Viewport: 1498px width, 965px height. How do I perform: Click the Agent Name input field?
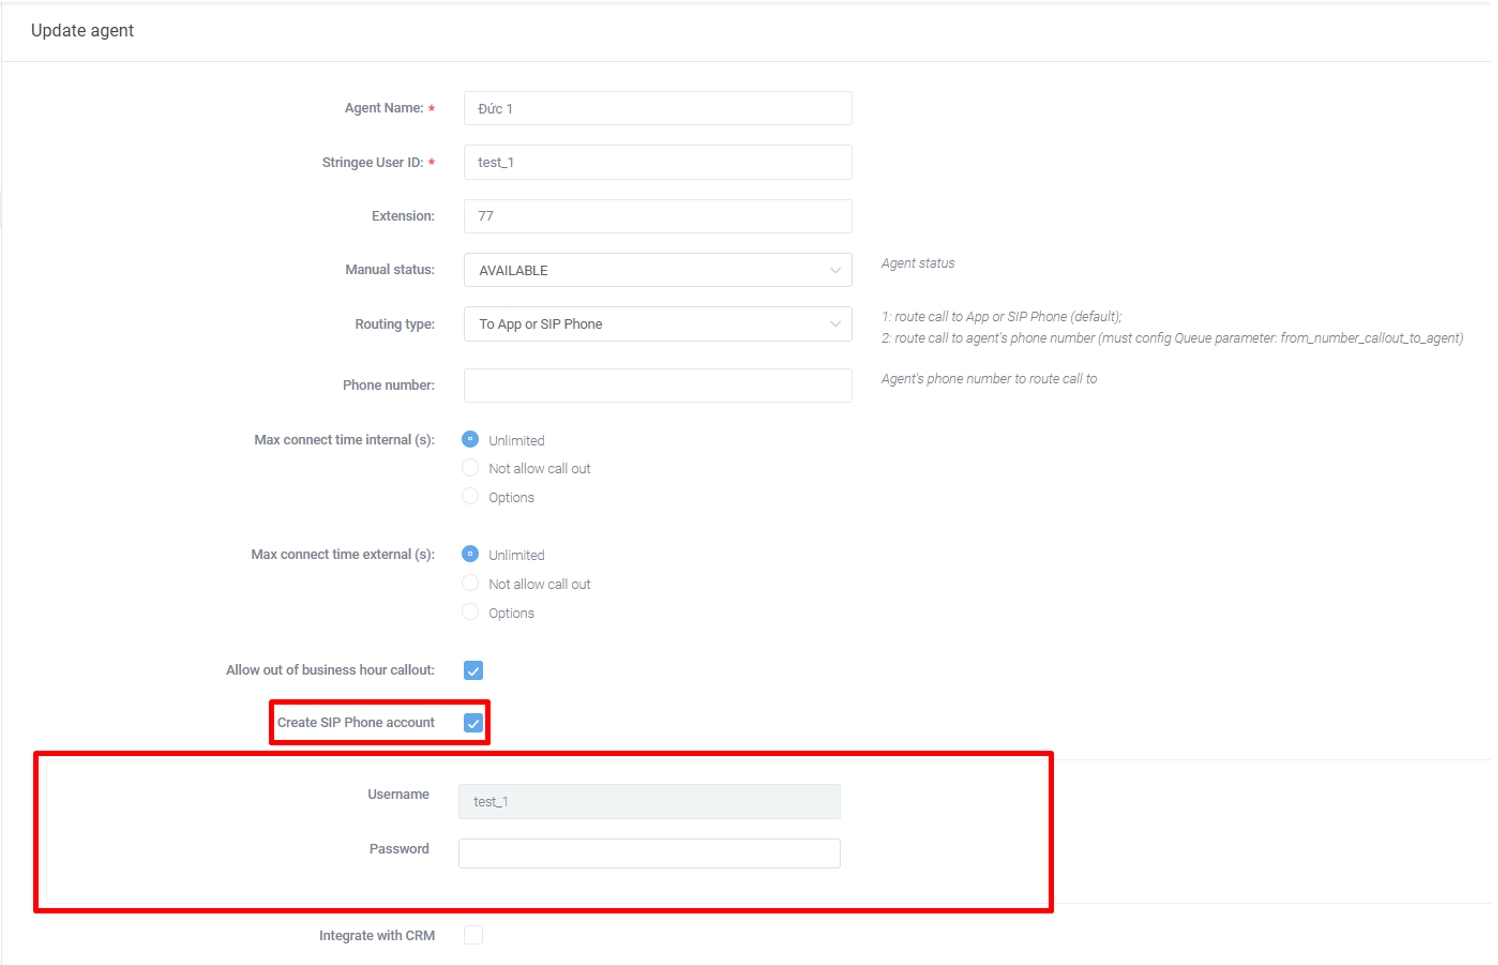[x=657, y=108]
